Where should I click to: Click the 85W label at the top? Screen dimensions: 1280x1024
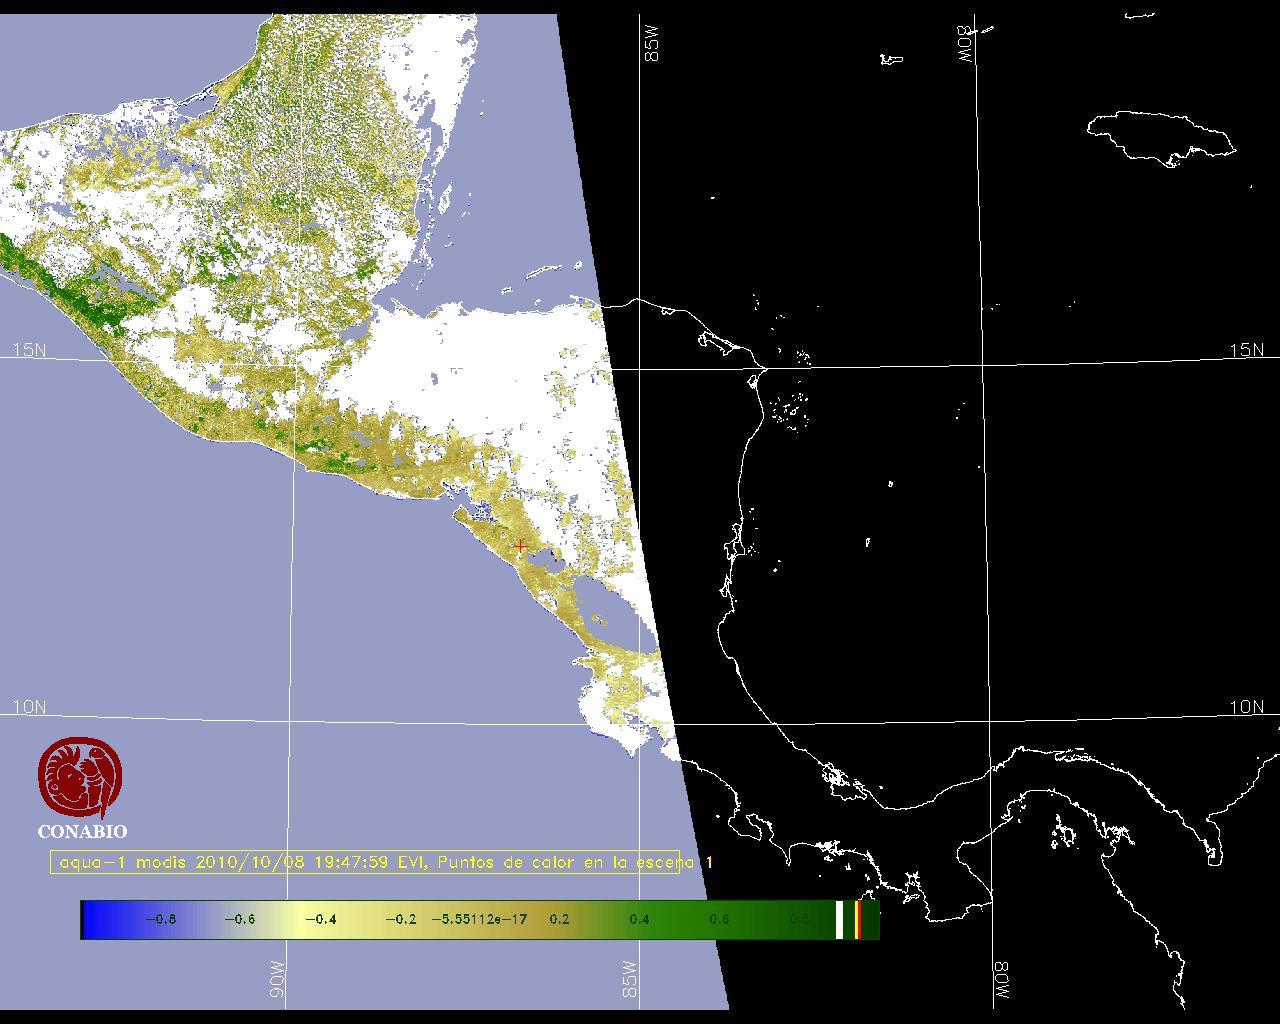point(653,44)
